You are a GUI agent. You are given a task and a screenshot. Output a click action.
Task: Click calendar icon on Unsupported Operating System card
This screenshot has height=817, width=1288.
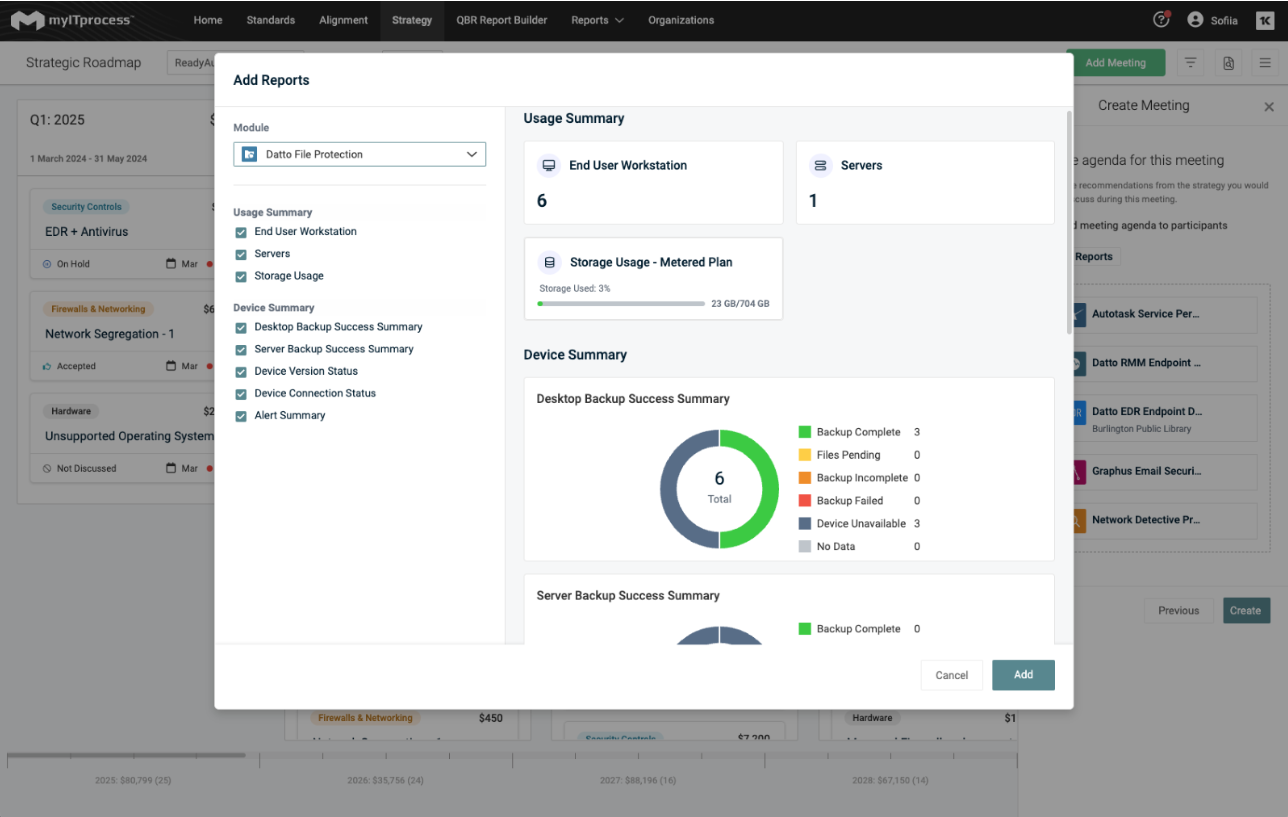pyautogui.click(x=171, y=468)
